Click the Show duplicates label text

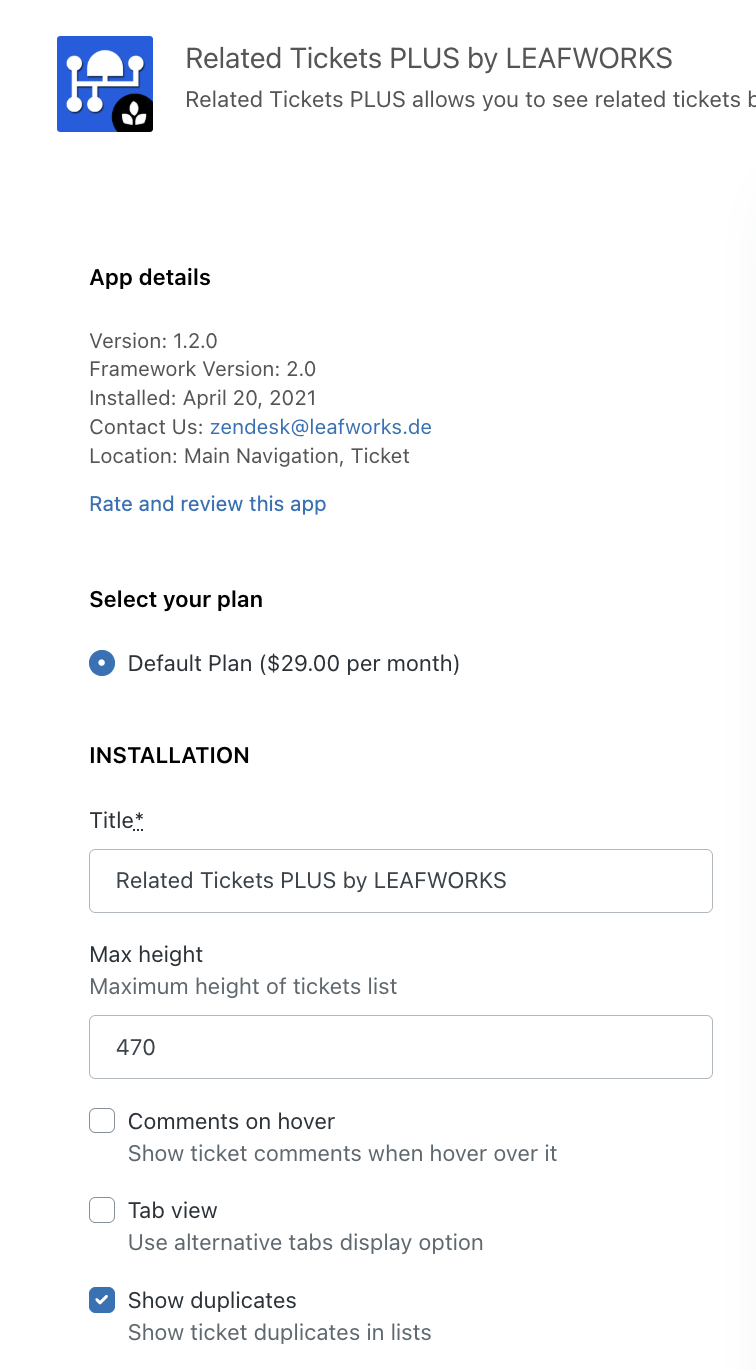(x=212, y=1300)
